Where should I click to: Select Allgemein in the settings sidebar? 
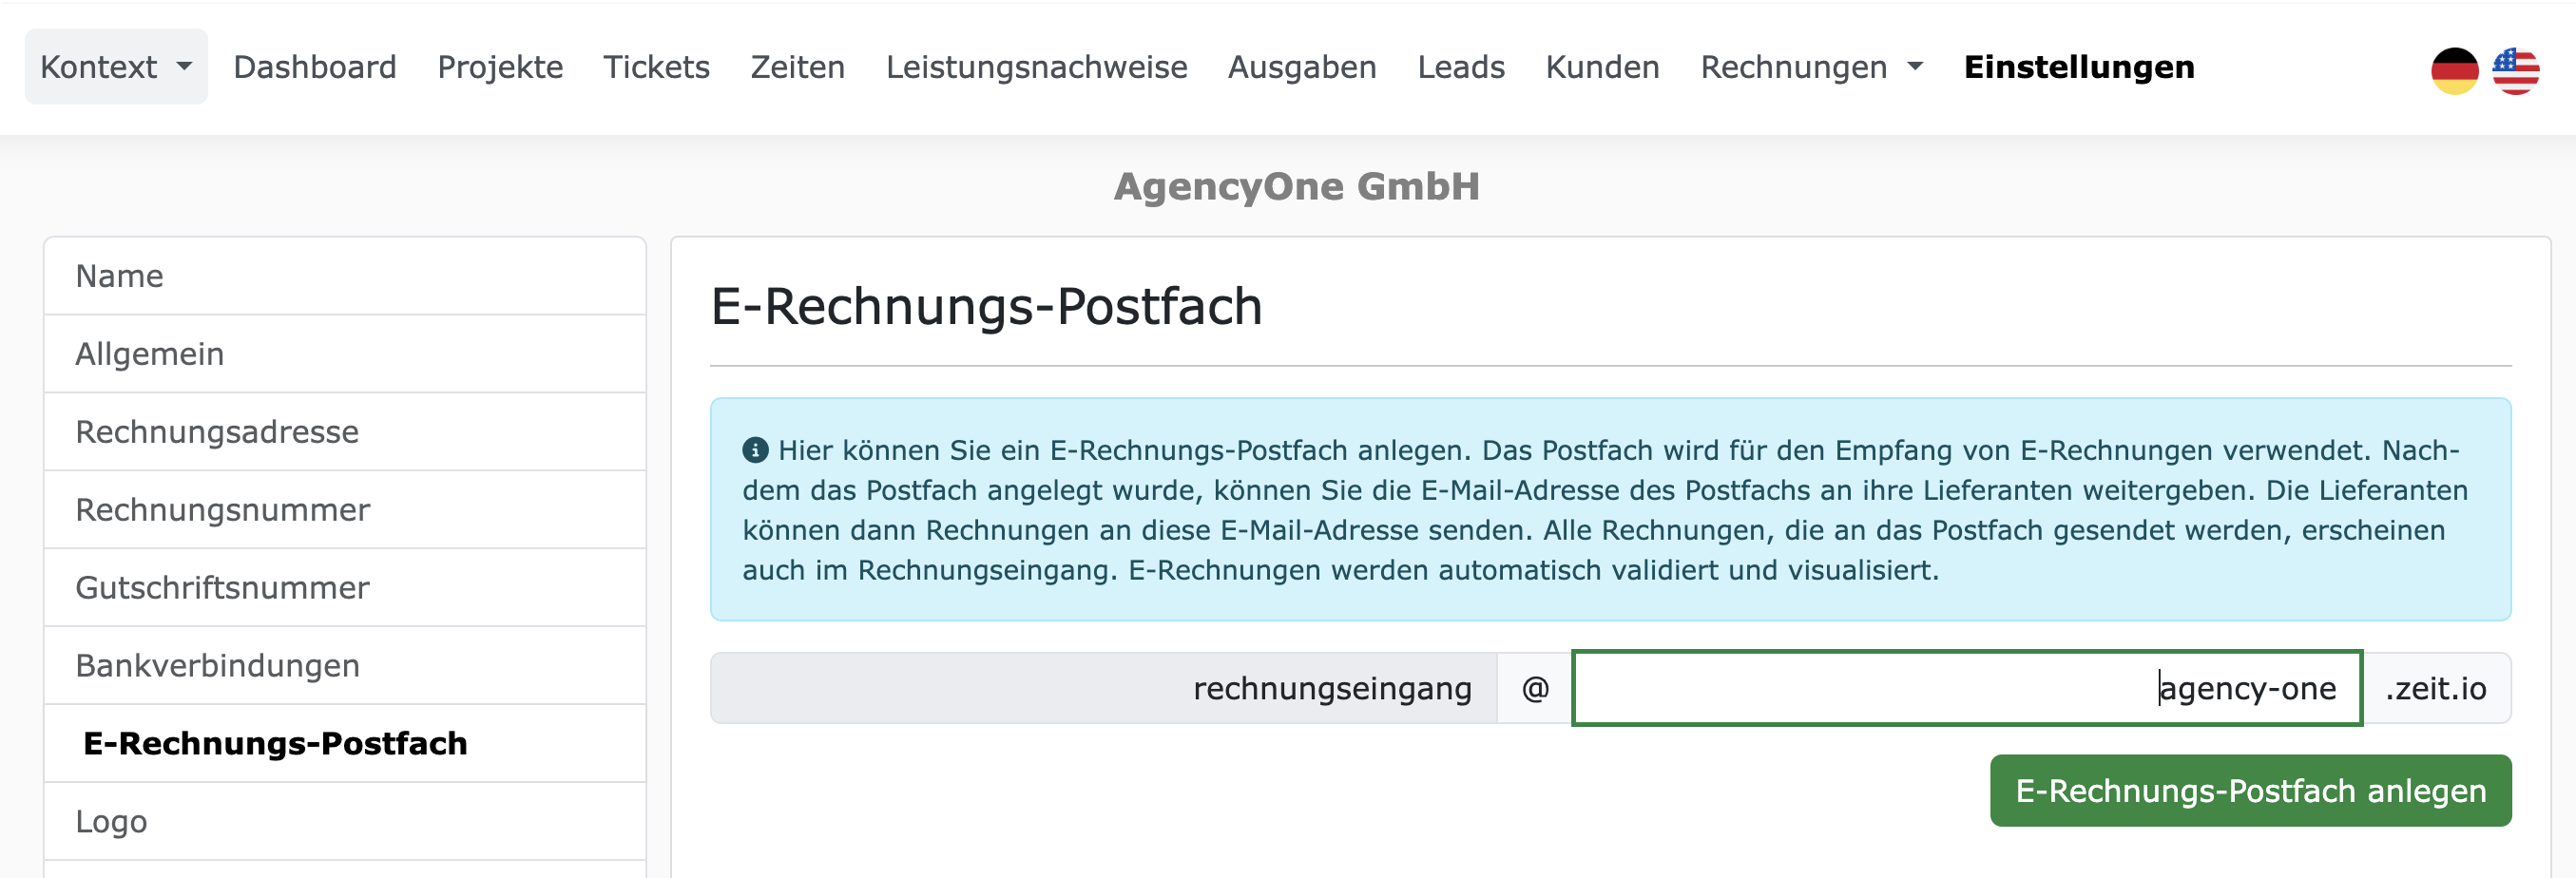tap(150, 354)
